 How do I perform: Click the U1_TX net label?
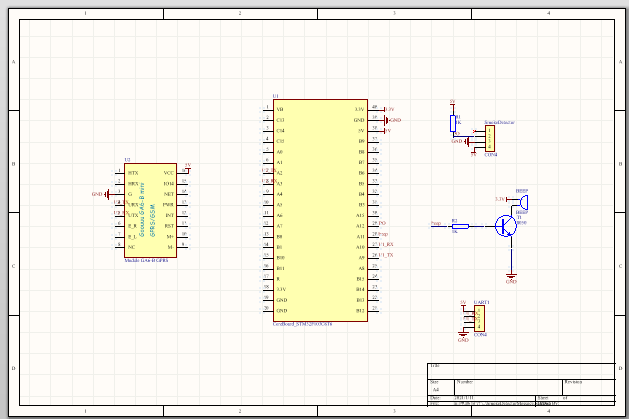386,255
